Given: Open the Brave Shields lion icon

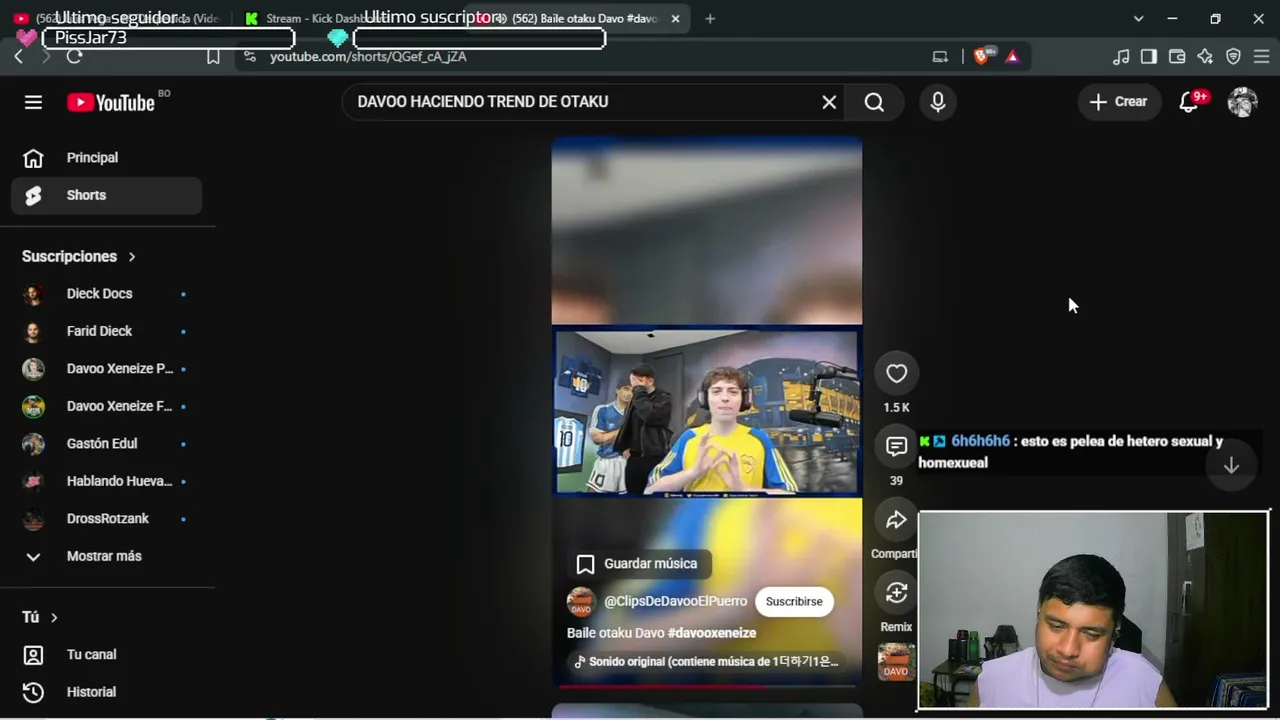Looking at the screenshot, I should 981,57.
